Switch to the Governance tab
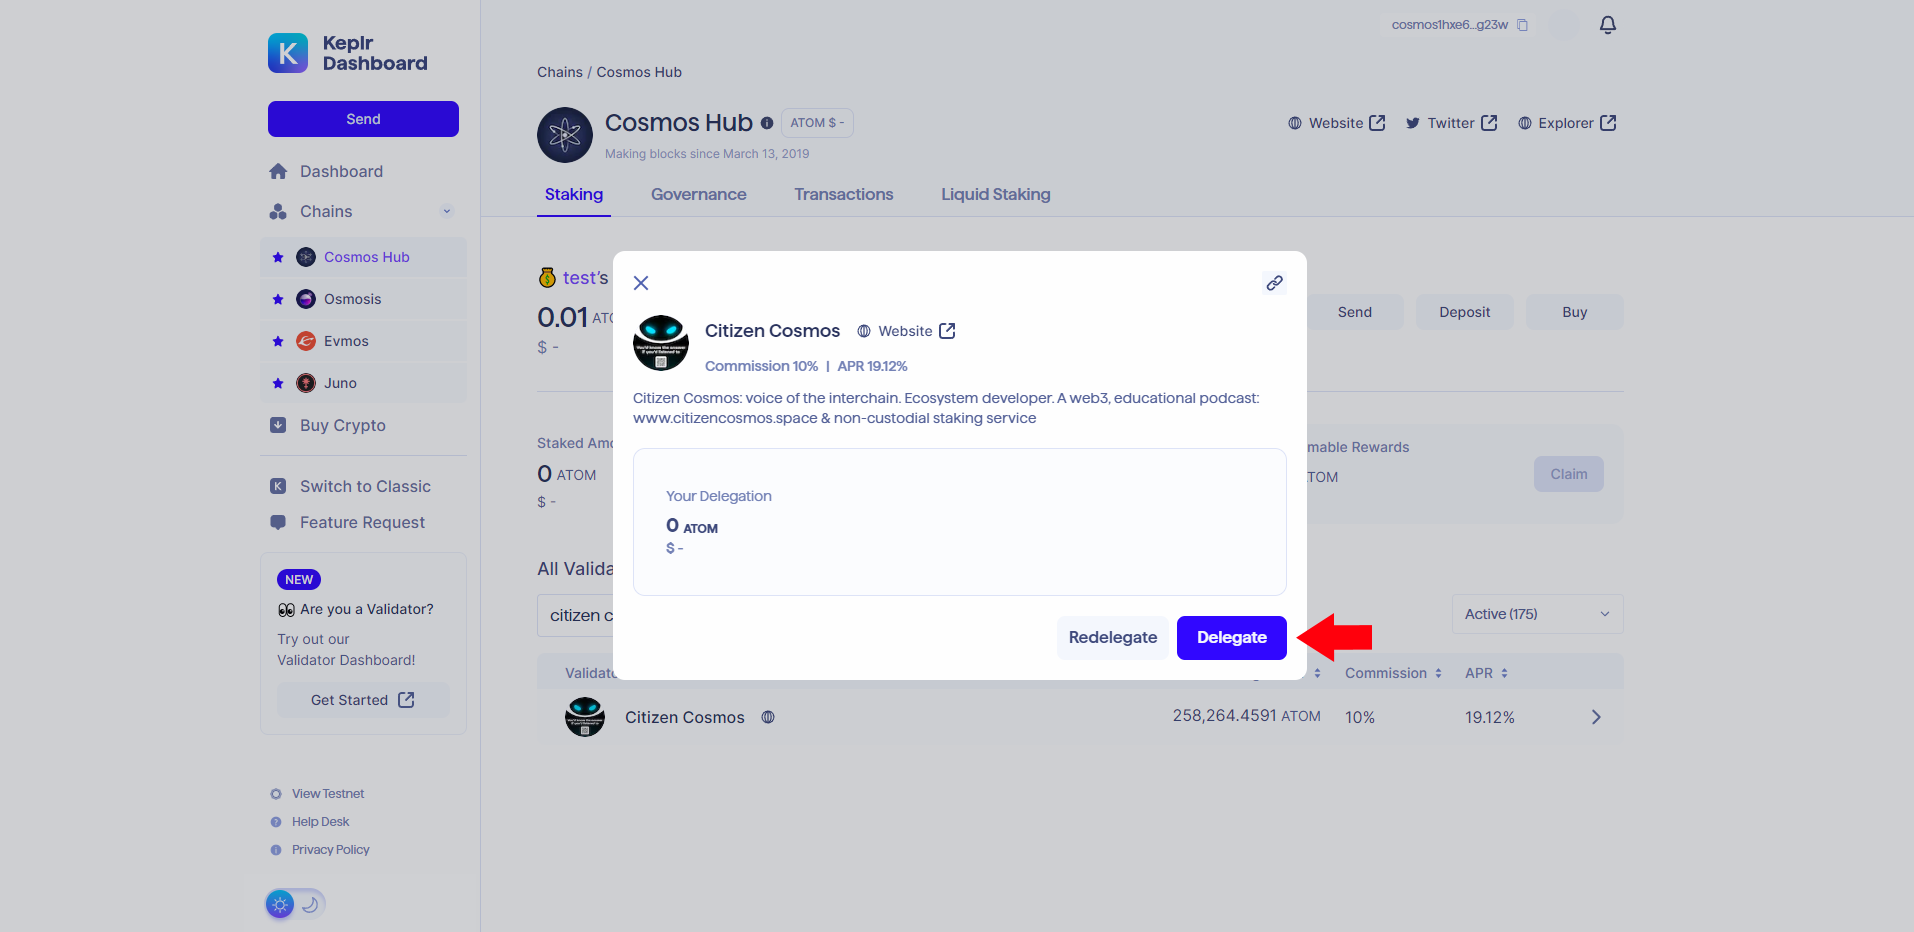The width and height of the screenshot is (1914, 932). (698, 194)
